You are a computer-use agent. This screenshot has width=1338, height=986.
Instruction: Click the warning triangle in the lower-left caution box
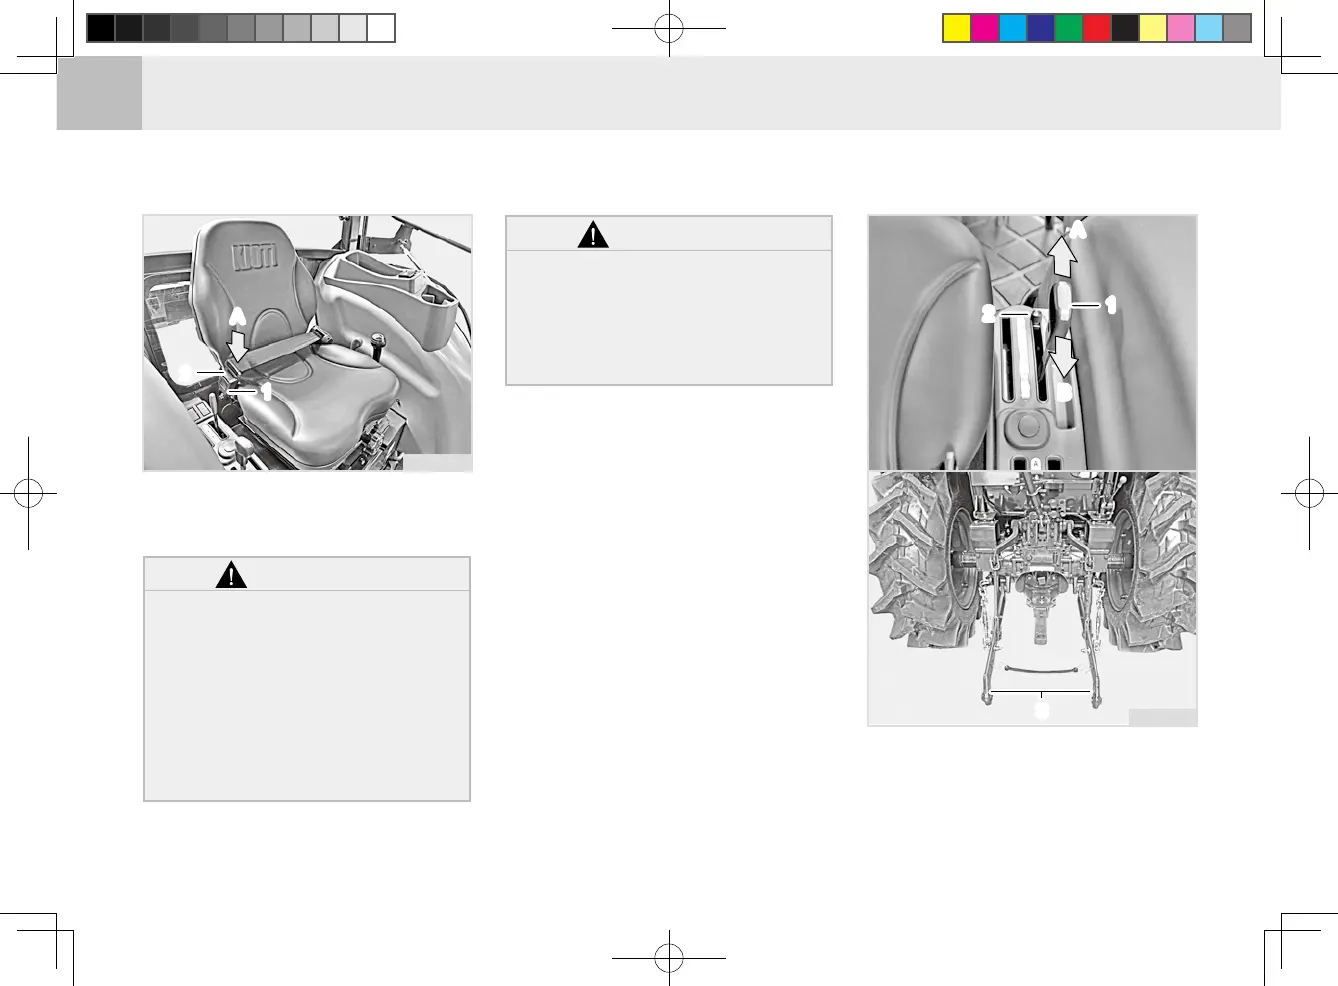[231, 575]
